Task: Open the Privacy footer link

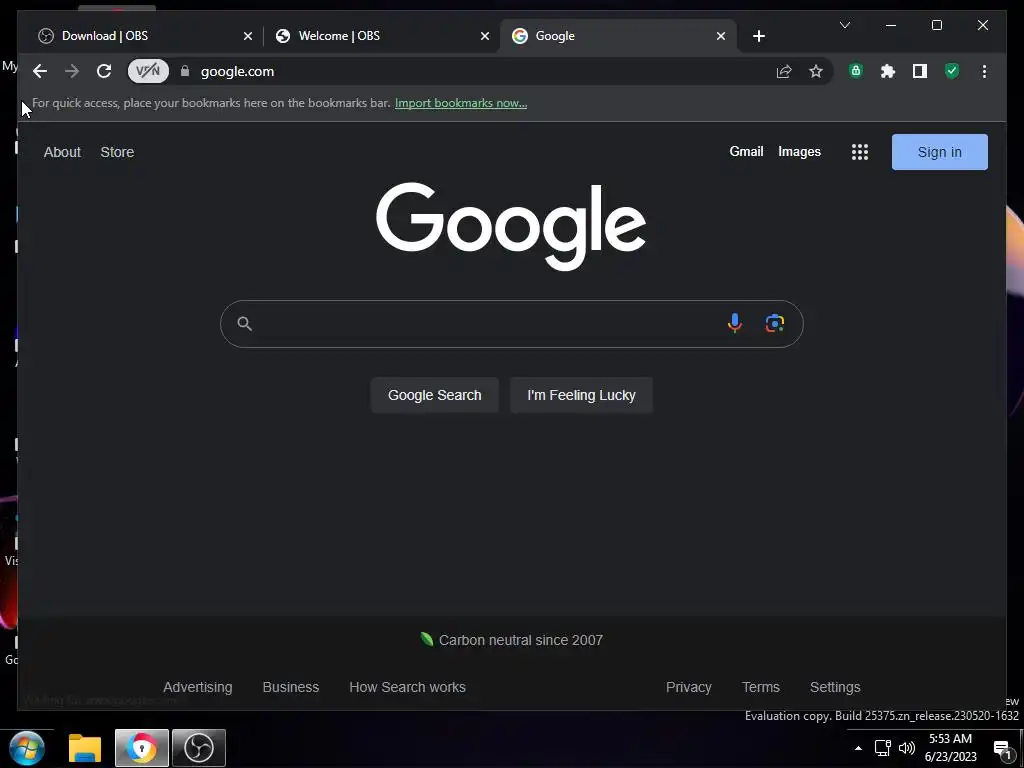Action: click(x=688, y=687)
